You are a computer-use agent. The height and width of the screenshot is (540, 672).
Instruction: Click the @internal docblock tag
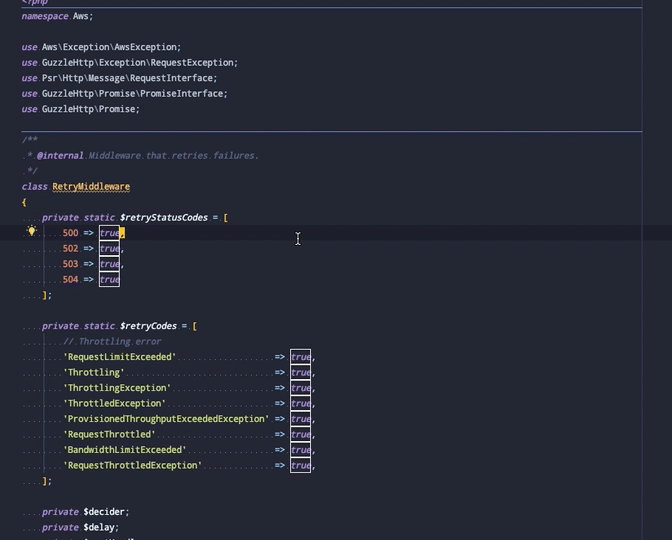(x=60, y=156)
